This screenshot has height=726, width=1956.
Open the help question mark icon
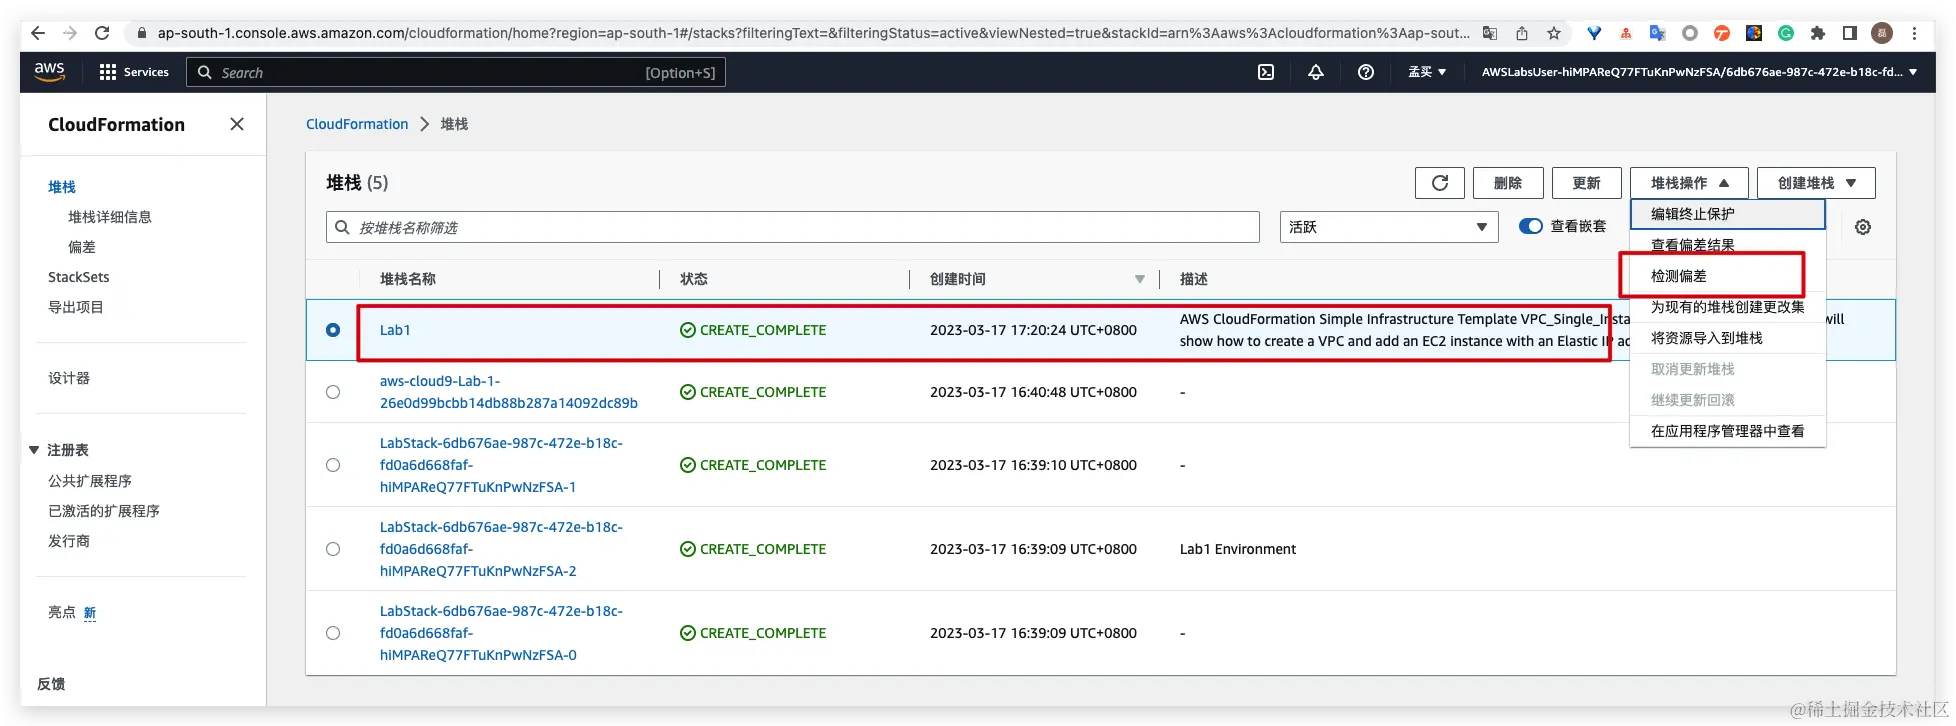1366,72
